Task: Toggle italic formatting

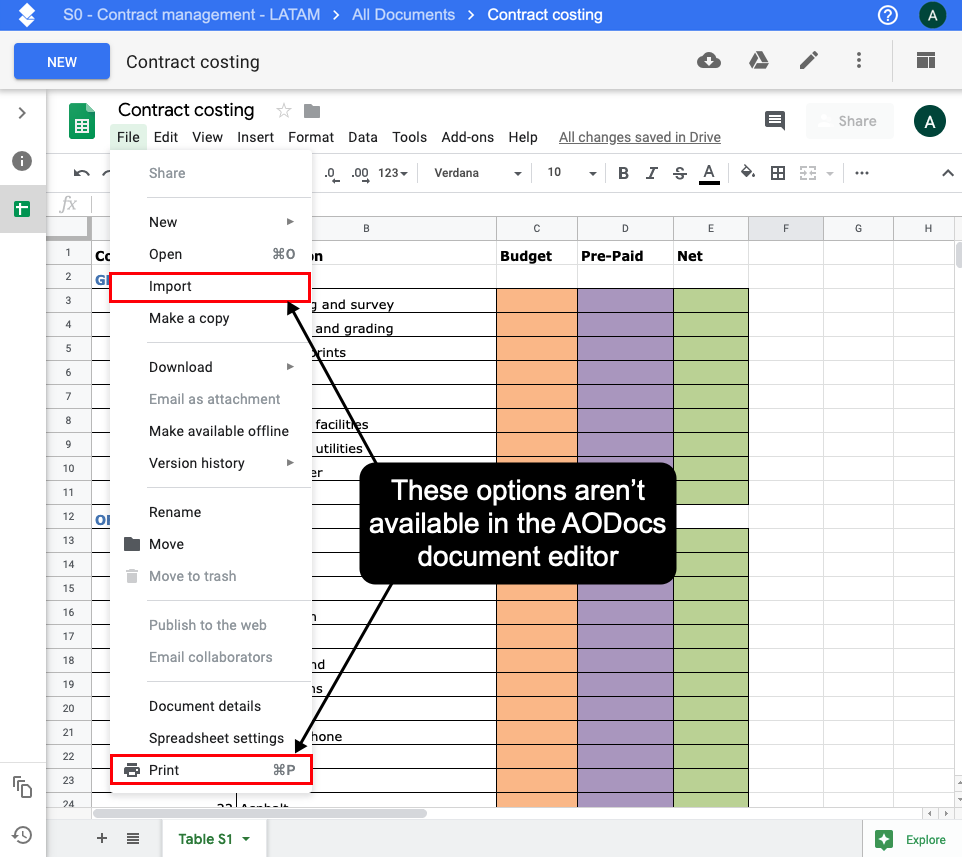Action: pyautogui.click(x=652, y=173)
